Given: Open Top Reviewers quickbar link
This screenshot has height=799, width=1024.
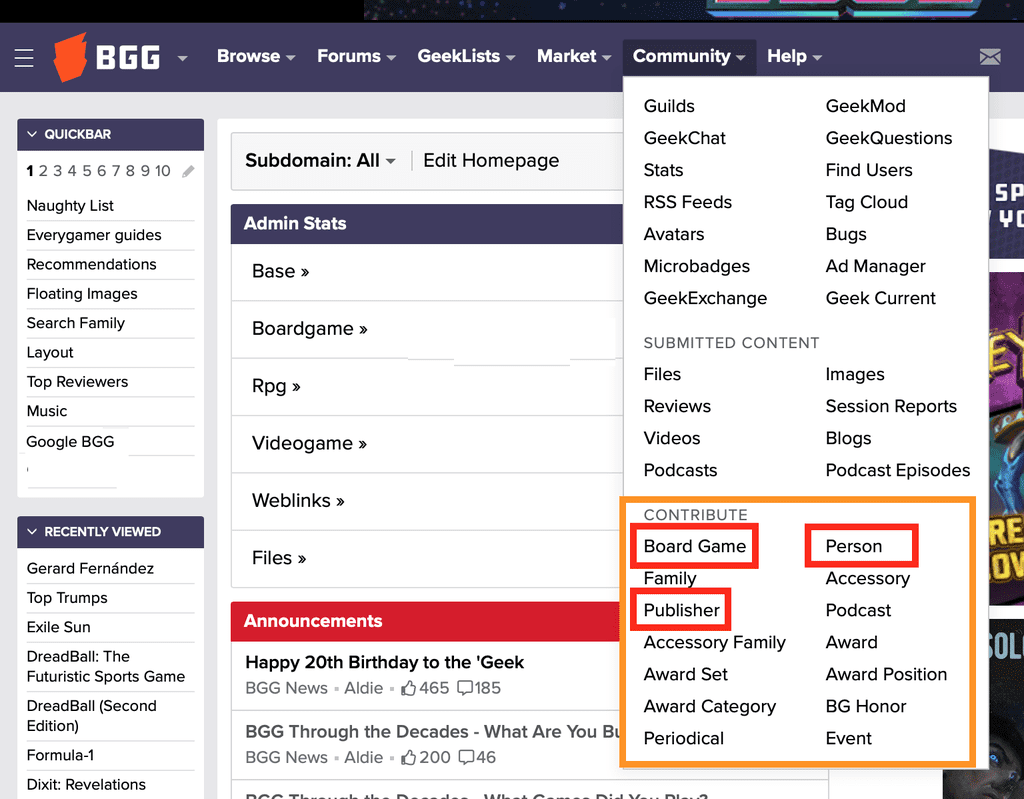Looking at the screenshot, I should point(77,382).
